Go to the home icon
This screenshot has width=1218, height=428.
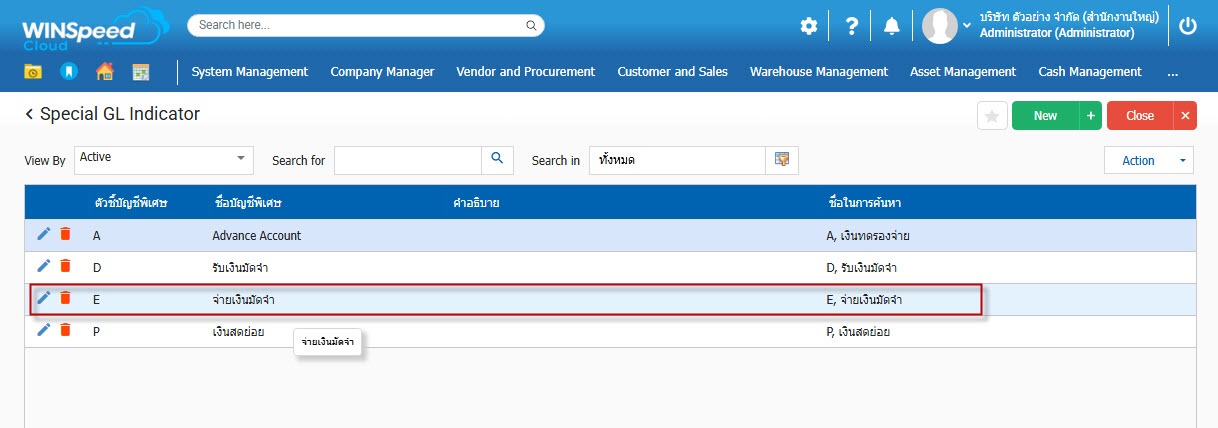(x=104, y=72)
